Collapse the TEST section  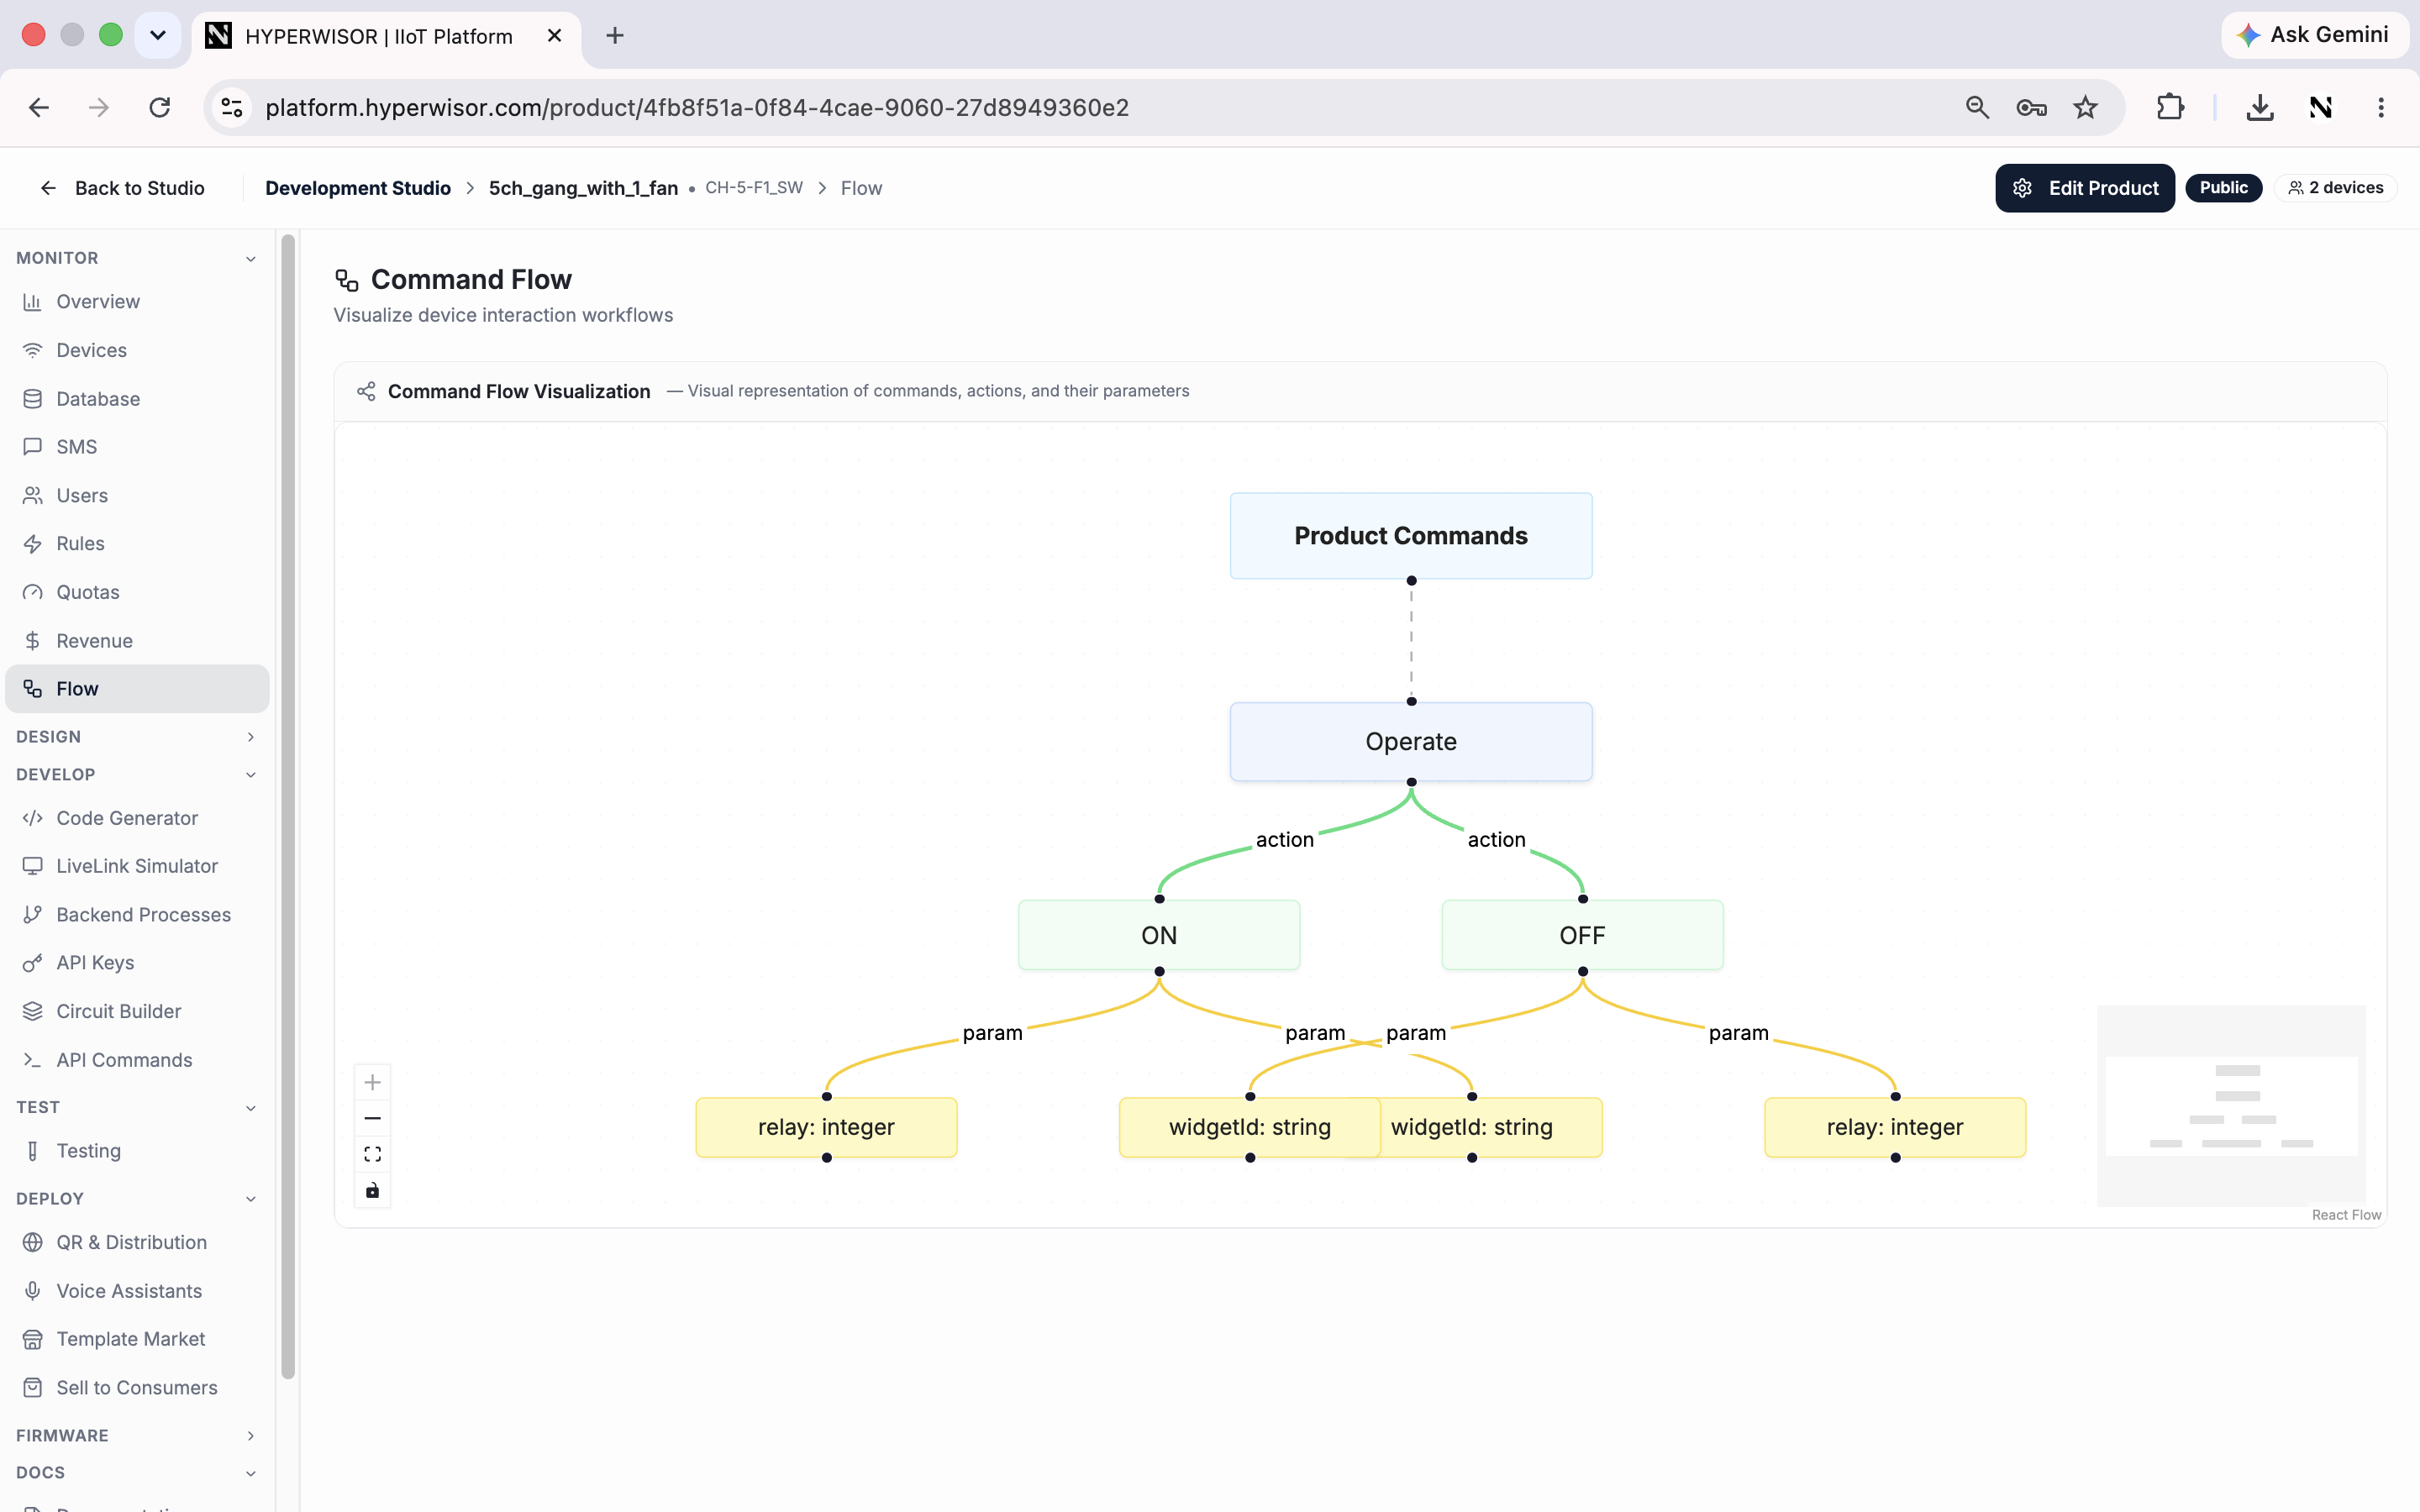pos(137,1107)
